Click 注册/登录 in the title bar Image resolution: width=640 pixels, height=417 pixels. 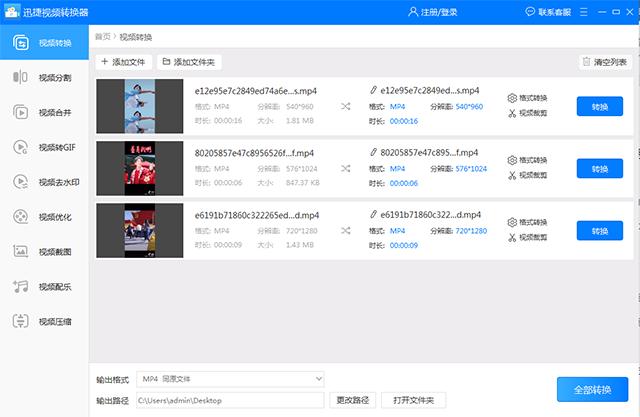tap(433, 12)
